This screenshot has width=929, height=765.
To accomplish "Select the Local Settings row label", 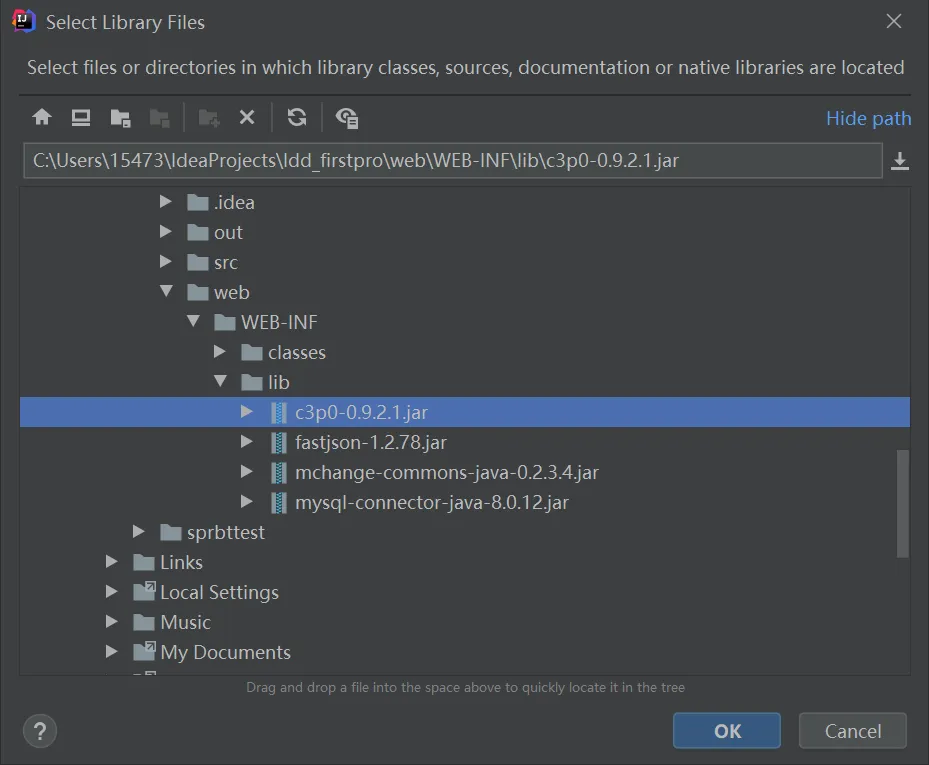I will pos(219,593).
